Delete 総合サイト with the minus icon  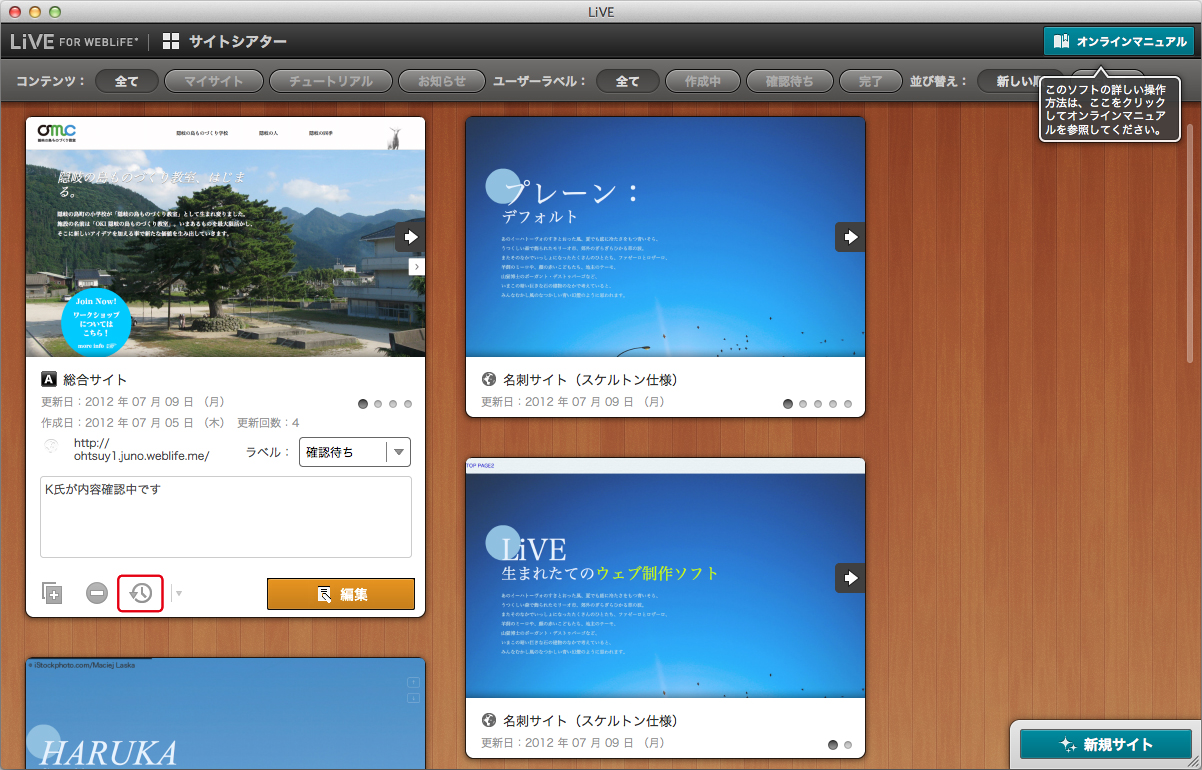click(97, 593)
